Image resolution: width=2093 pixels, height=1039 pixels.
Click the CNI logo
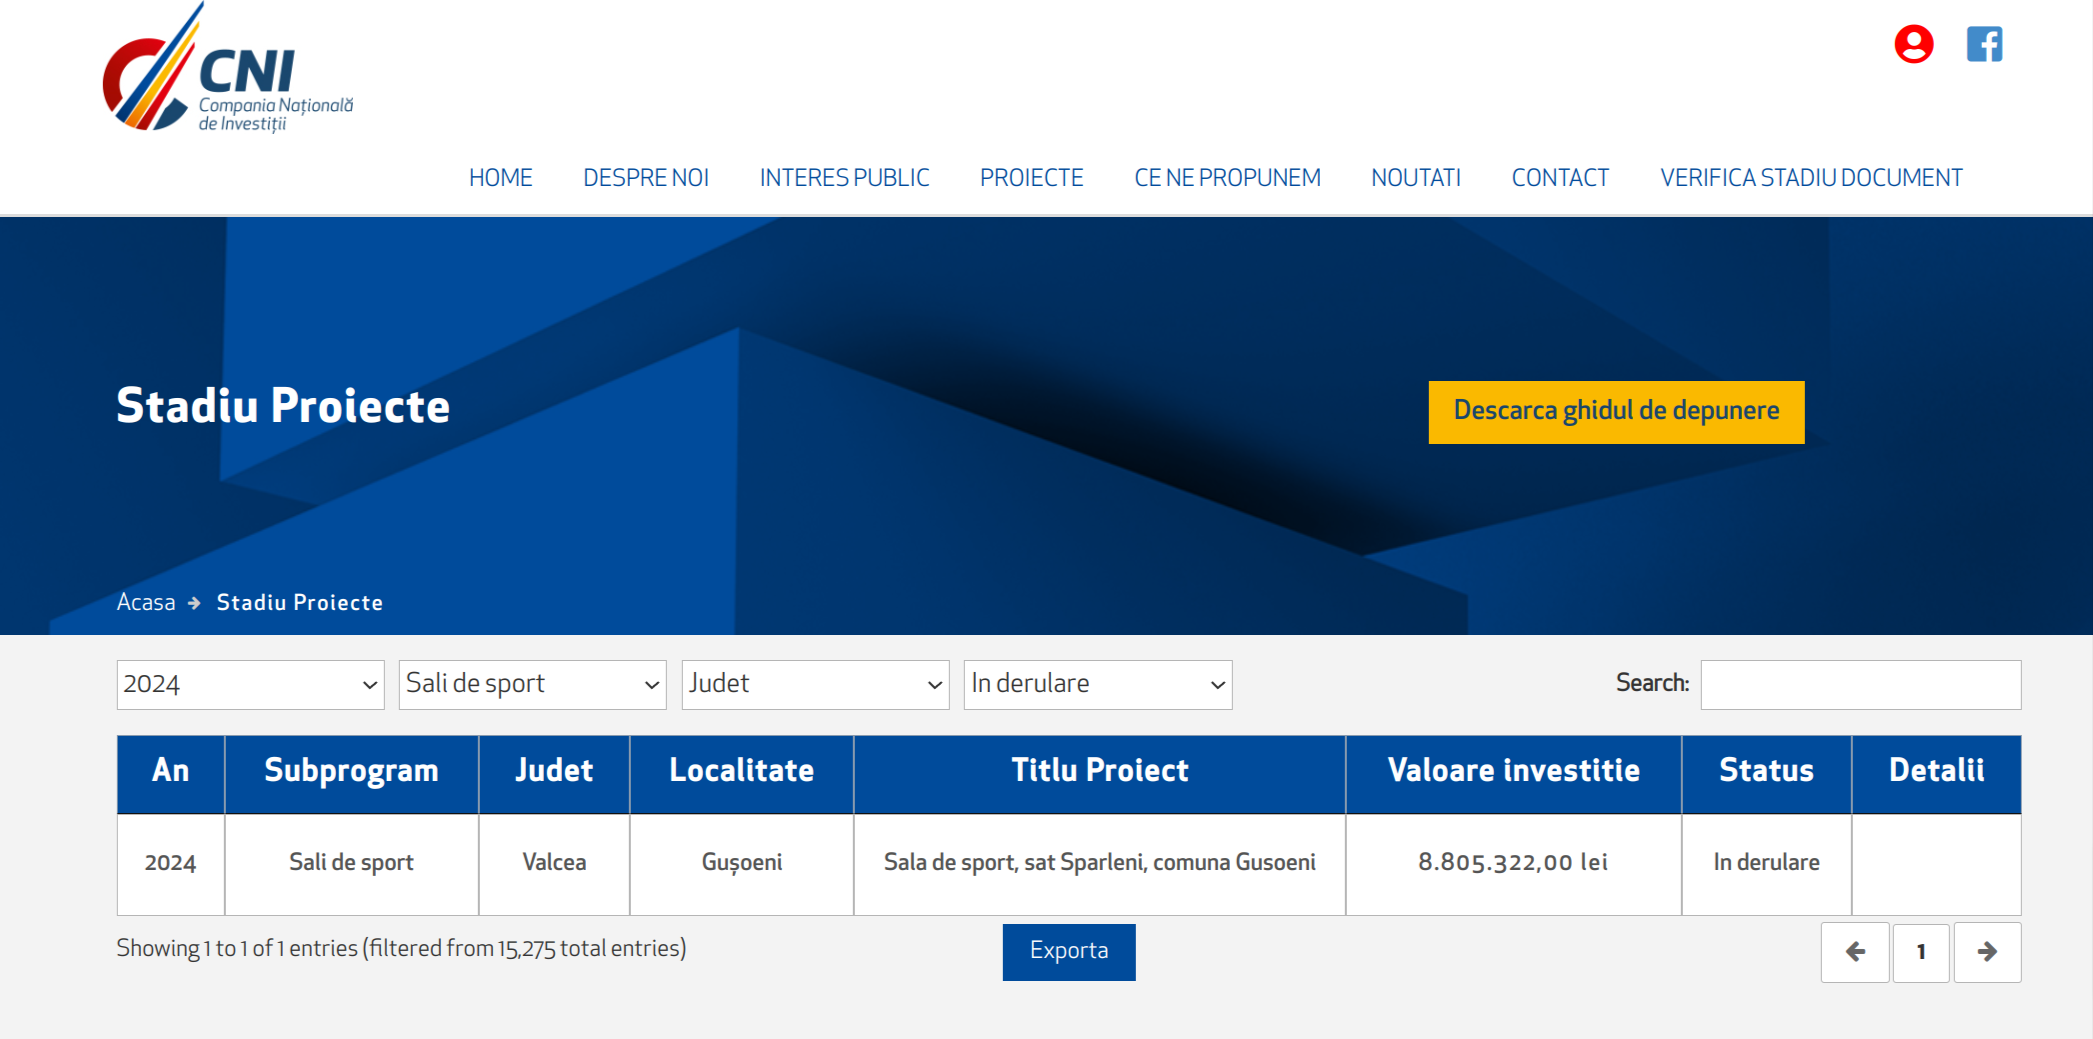228,70
